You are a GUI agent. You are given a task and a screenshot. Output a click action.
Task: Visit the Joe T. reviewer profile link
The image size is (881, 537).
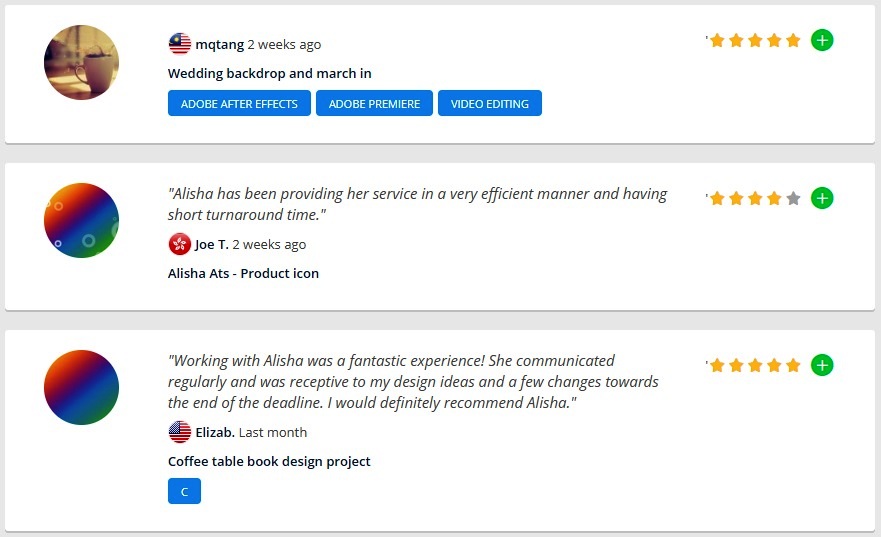(212, 244)
